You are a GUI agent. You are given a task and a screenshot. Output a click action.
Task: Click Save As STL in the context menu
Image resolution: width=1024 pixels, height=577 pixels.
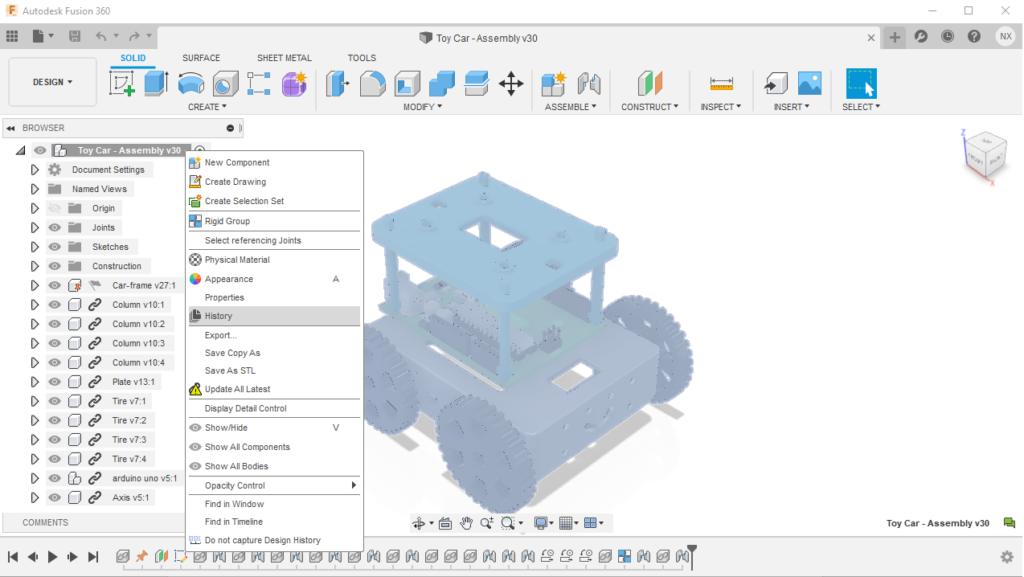233,371
